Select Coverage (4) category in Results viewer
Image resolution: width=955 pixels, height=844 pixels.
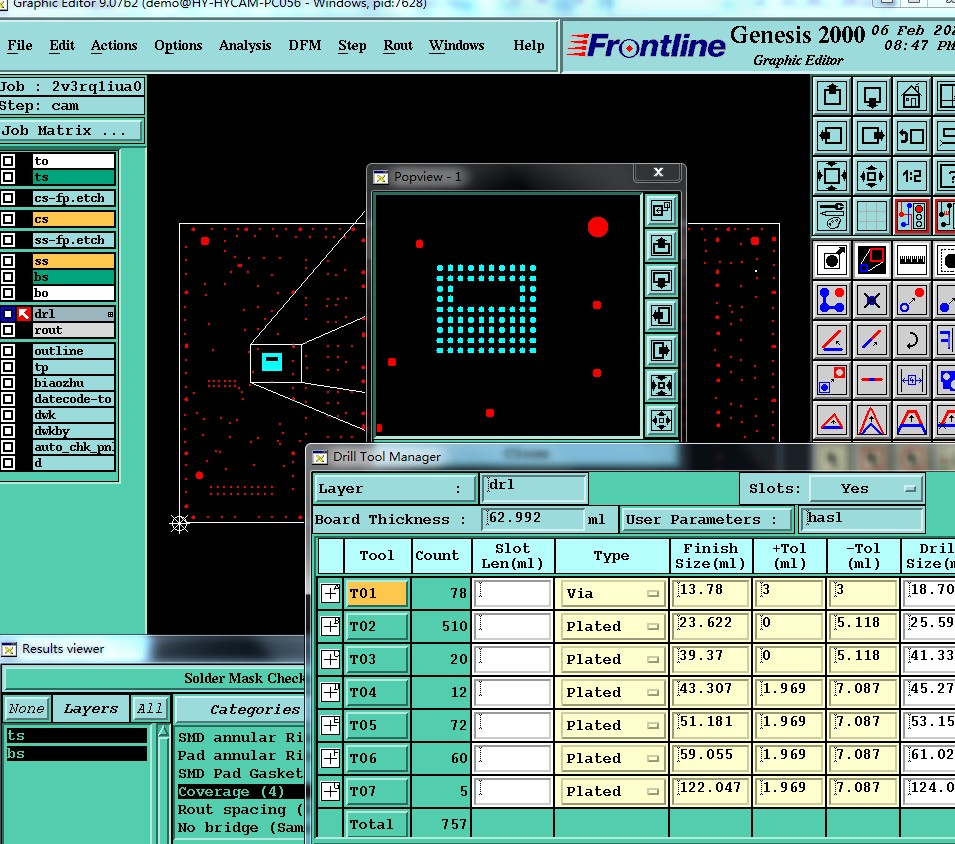240,792
